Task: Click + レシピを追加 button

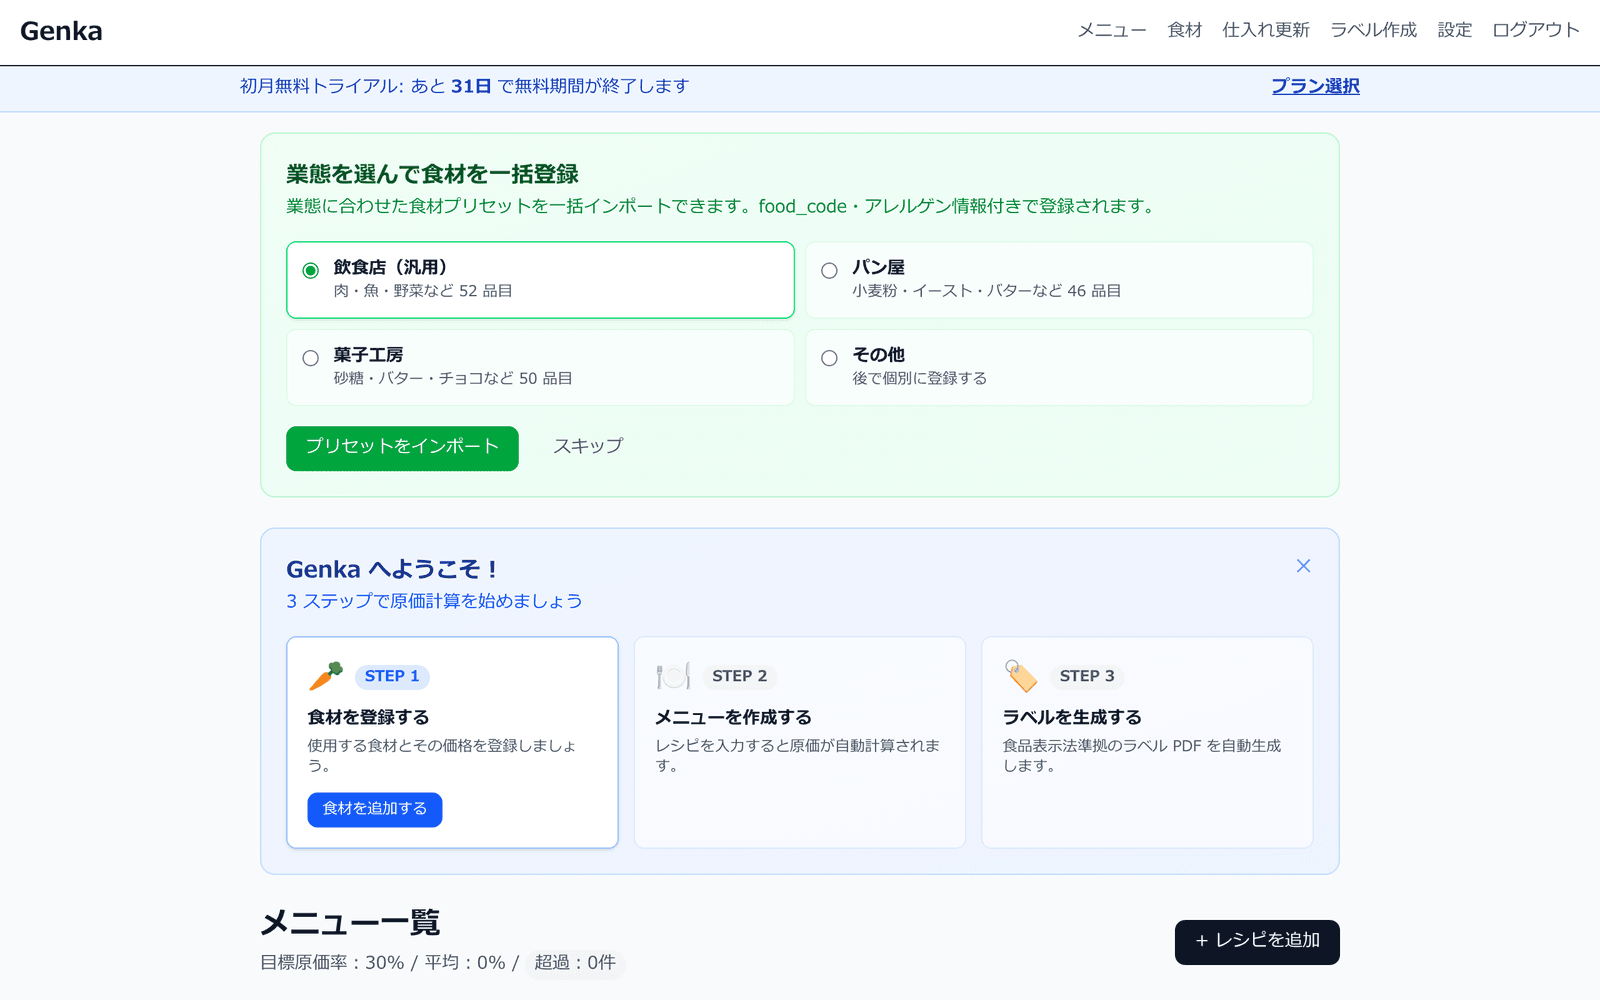Action: point(1257,942)
